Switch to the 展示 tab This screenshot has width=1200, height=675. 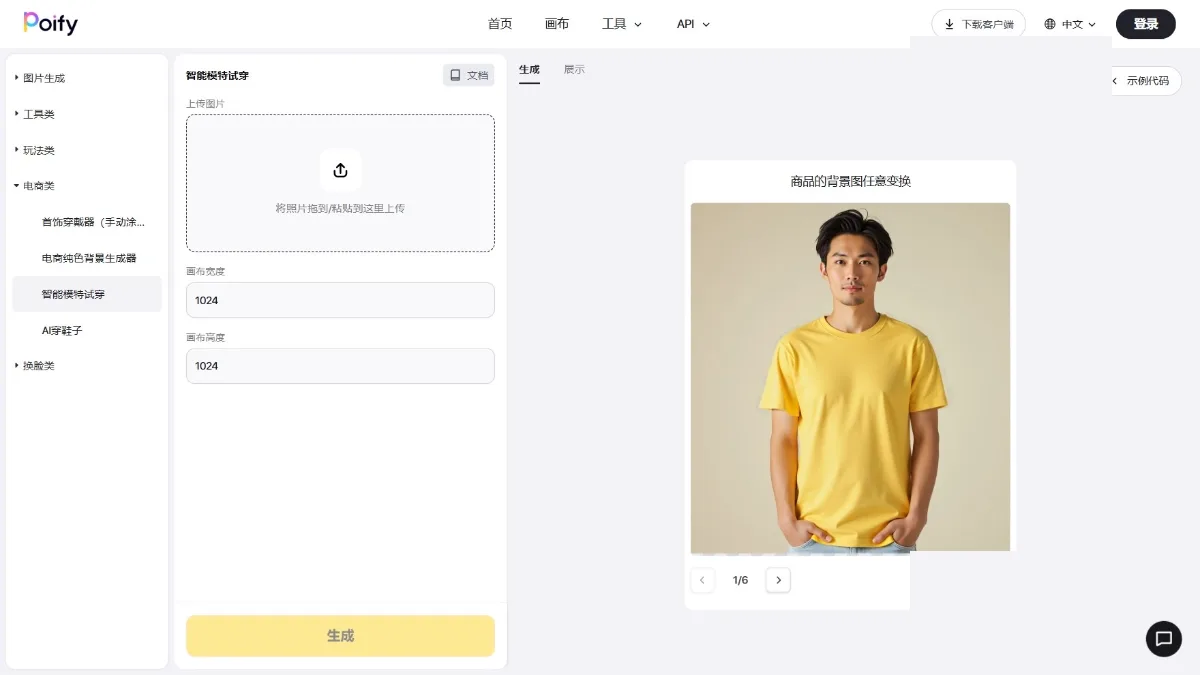pos(574,70)
